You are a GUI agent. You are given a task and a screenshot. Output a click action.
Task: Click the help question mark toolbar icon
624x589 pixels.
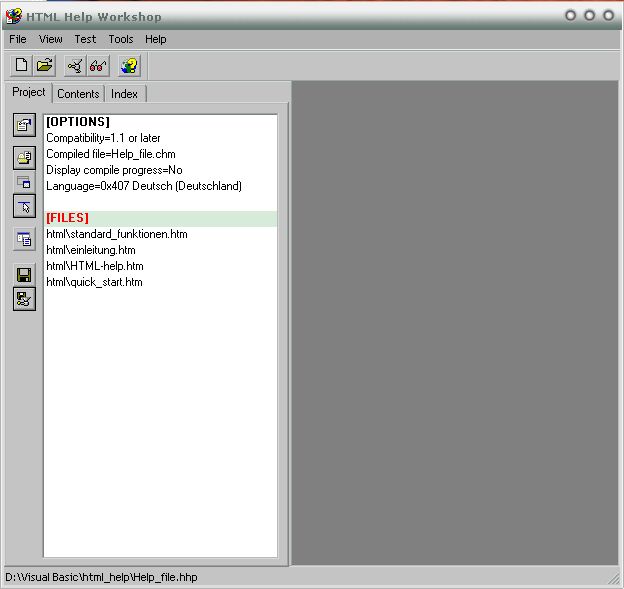click(129, 66)
